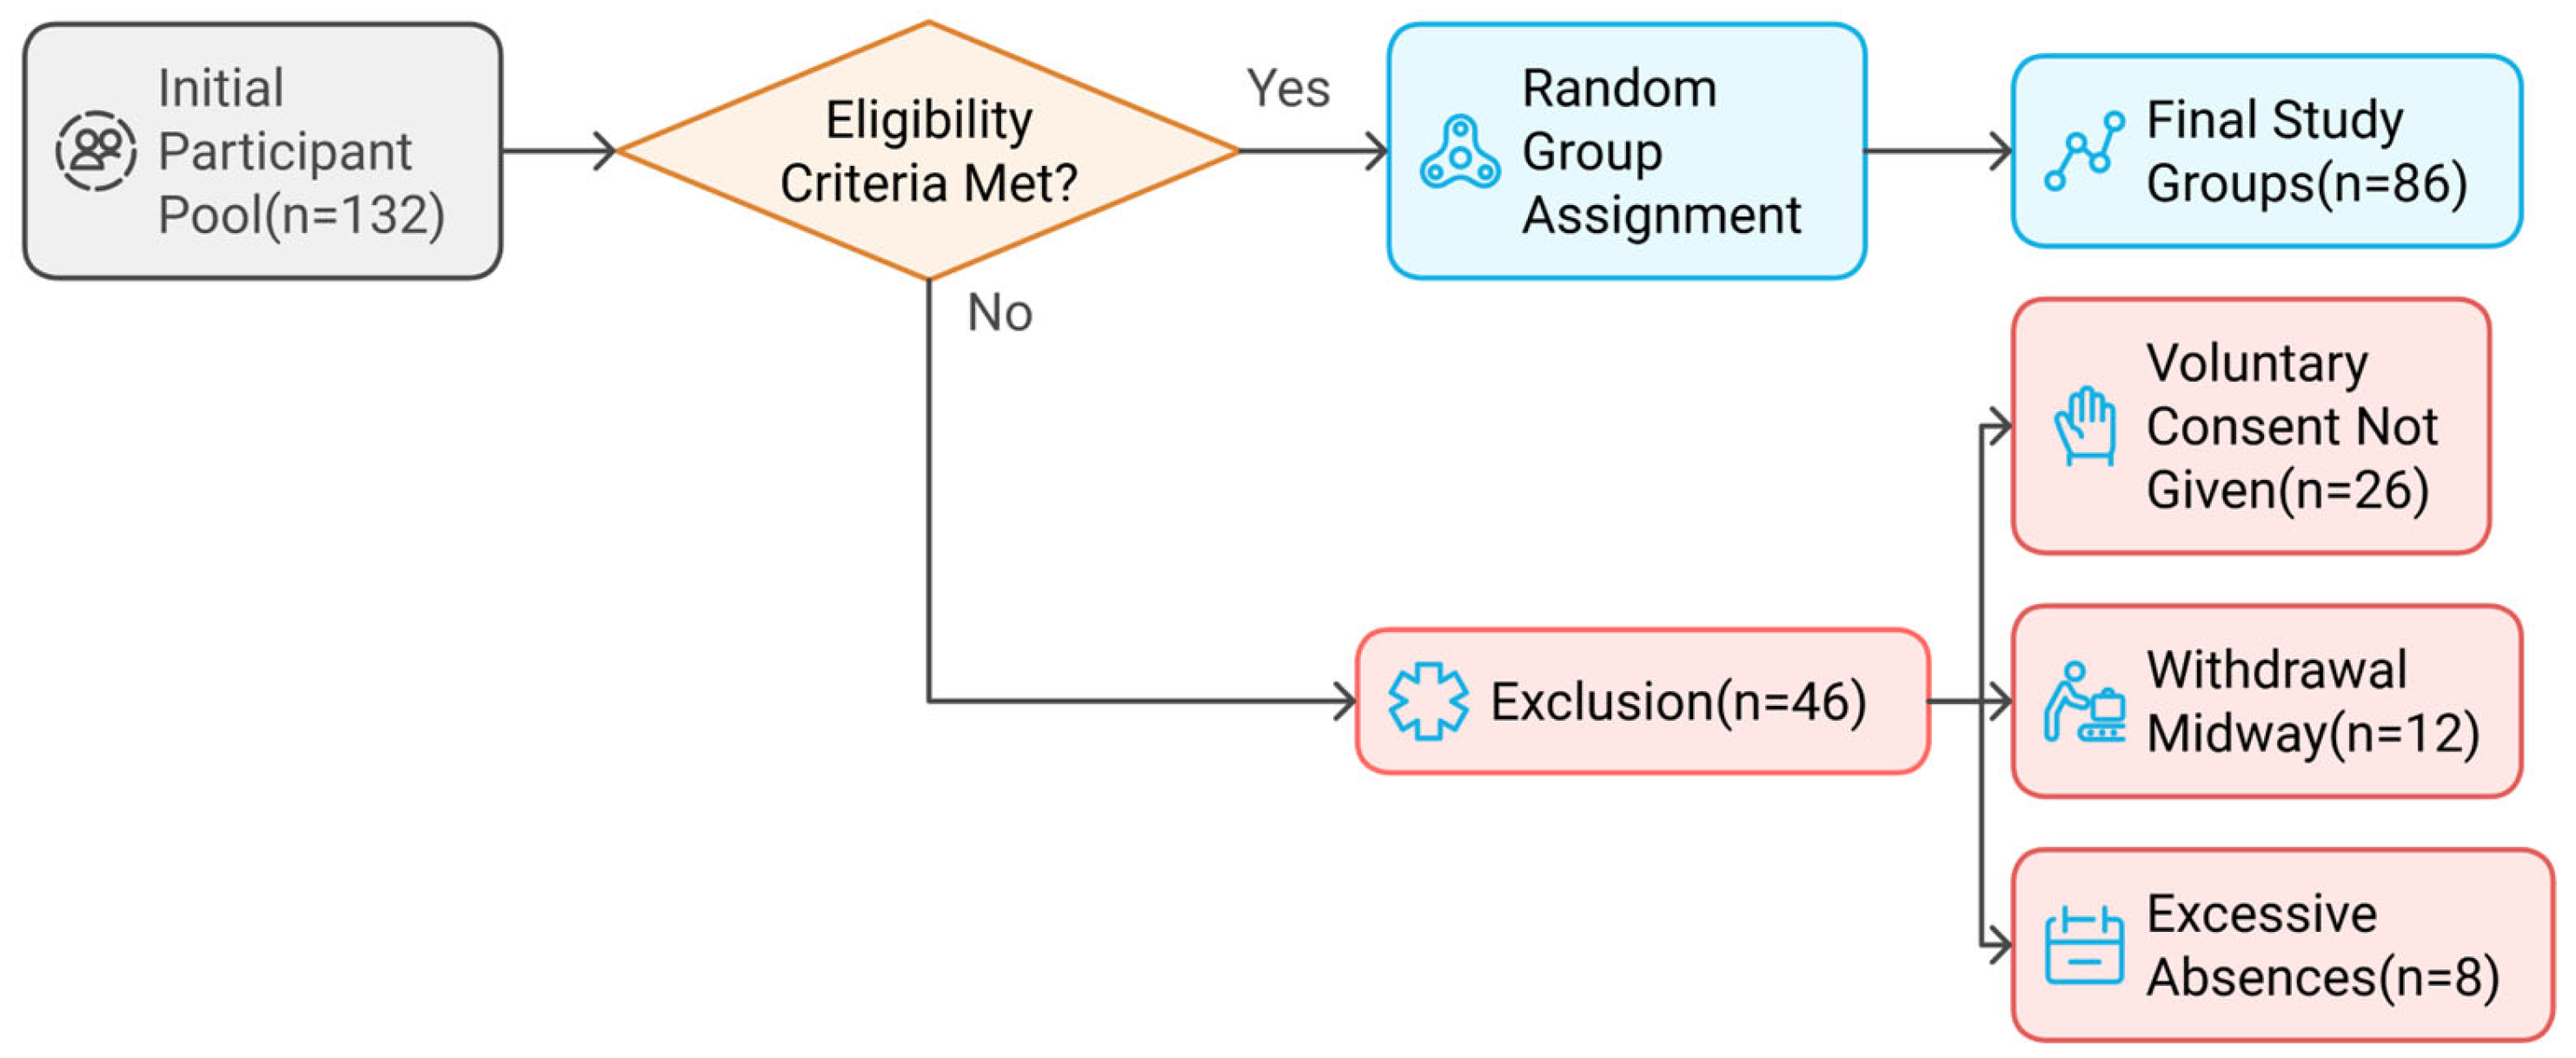The image size is (2576, 1058).
Task: Click the Exclusion(n=46) label text
Action: [x=1678, y=701]
